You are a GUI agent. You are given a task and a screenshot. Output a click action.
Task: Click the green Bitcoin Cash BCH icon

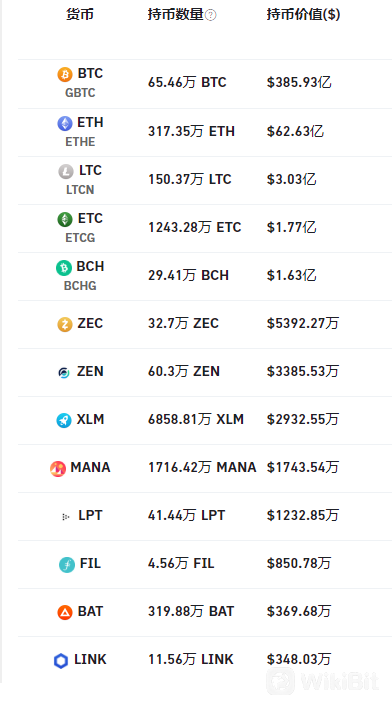tap(64, 268)
